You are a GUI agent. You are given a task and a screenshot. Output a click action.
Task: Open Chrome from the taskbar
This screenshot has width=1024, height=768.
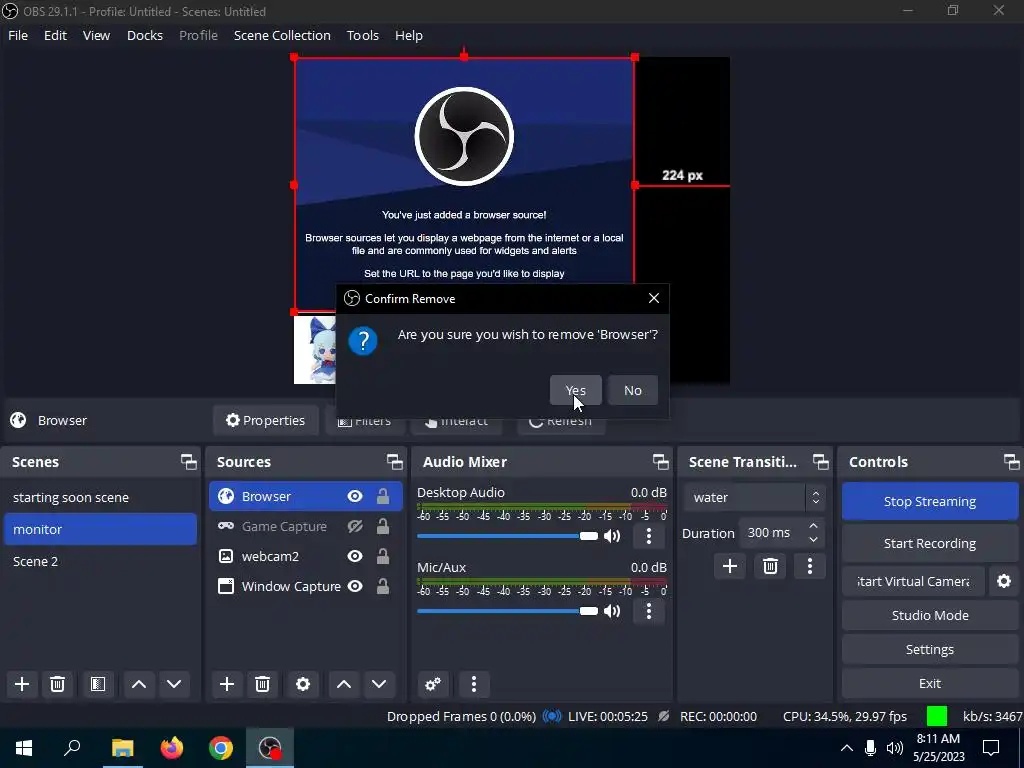click(221, 748)
